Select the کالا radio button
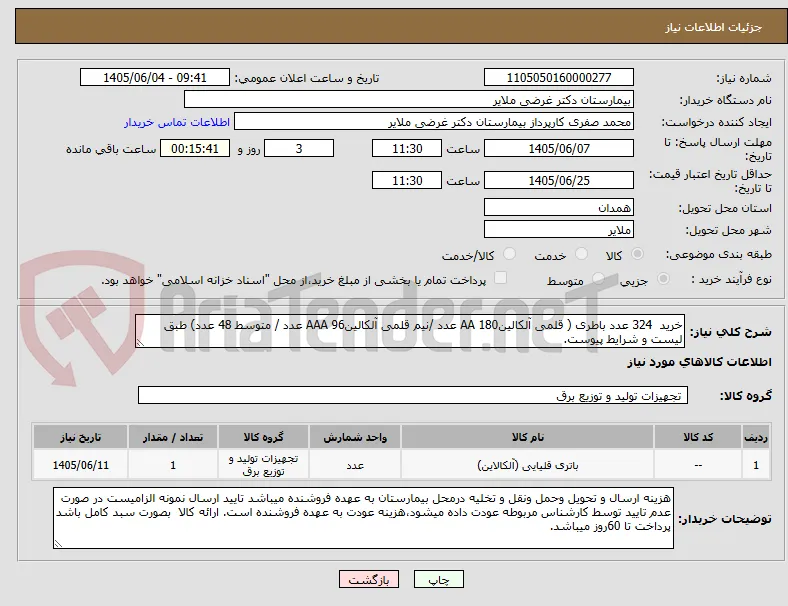788x606 pixels. point(637,254)
